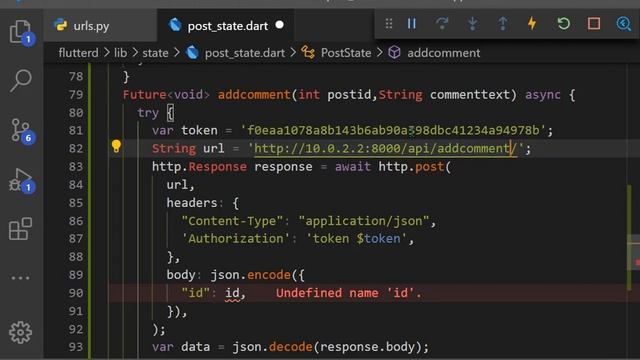This screenshot has width=640, height=360.
Task: Click json.encode on line 89
Action: click(x=250, y=275)
